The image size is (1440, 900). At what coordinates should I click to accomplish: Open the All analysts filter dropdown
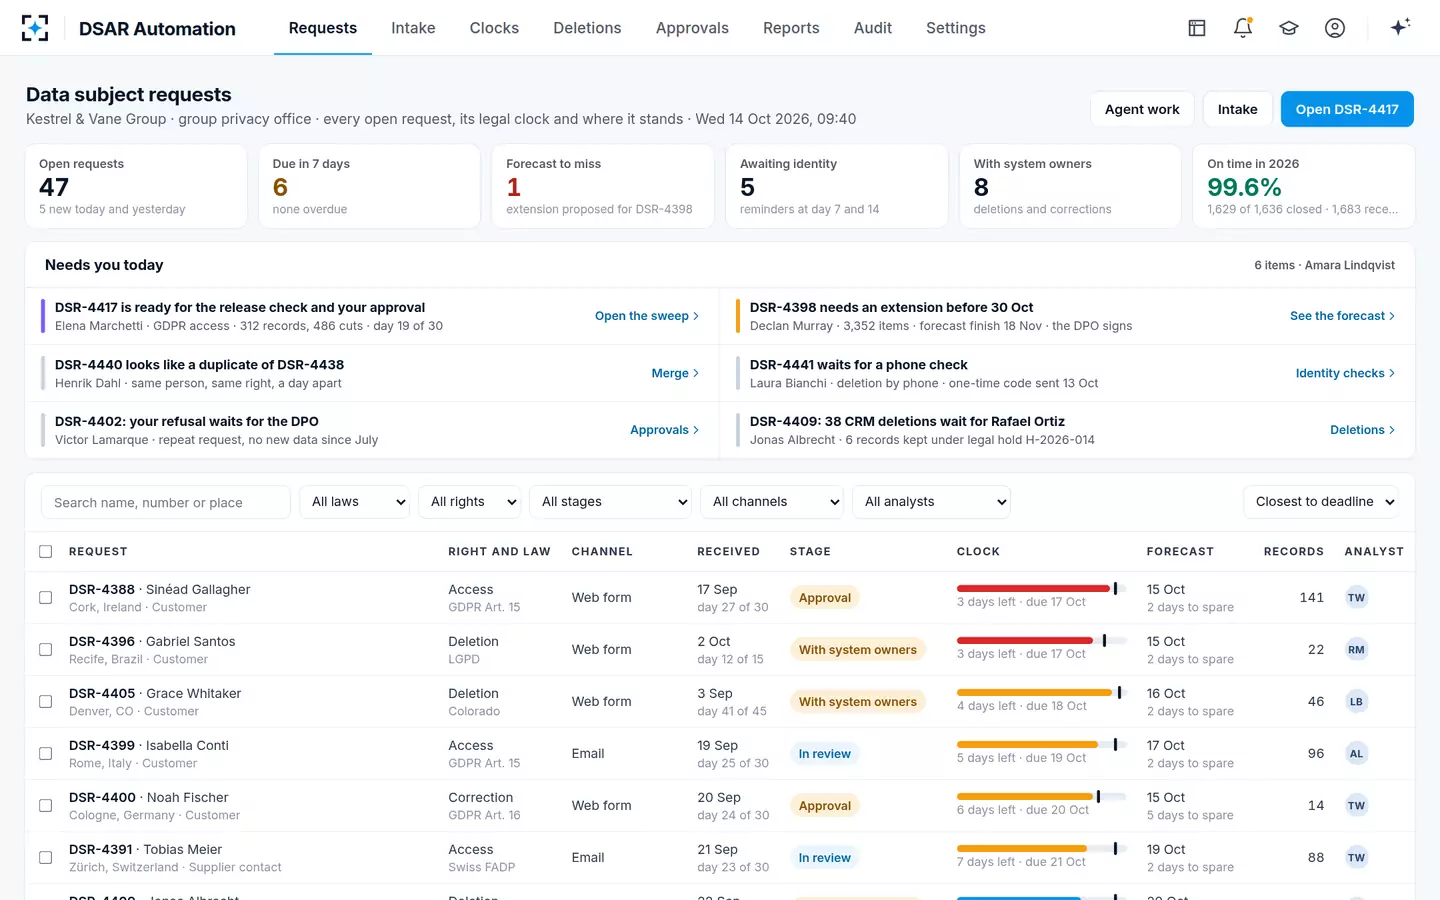(932, 502)
